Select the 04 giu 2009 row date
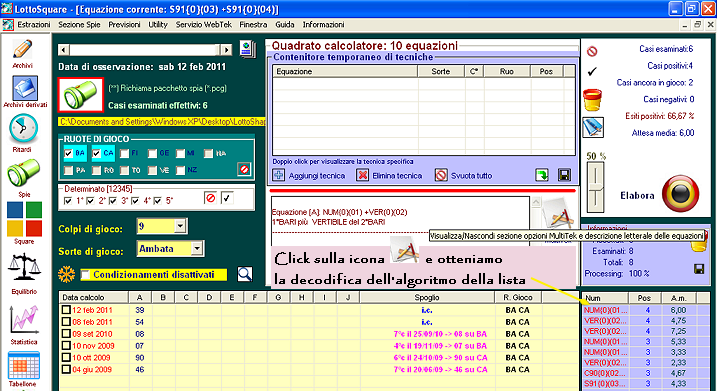717x391 pixels. (x=92, y=370)
